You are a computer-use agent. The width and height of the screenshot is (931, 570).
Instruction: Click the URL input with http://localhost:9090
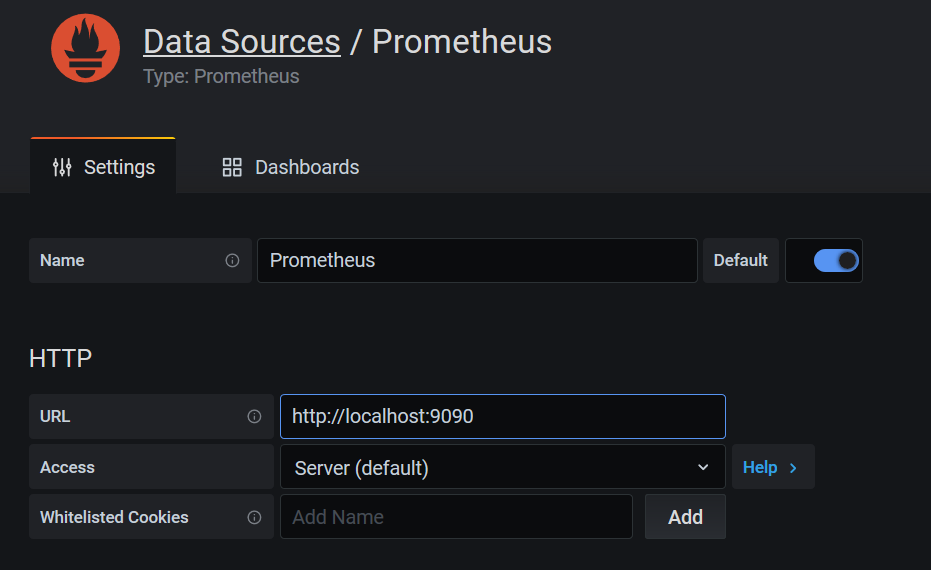[503, 416]
